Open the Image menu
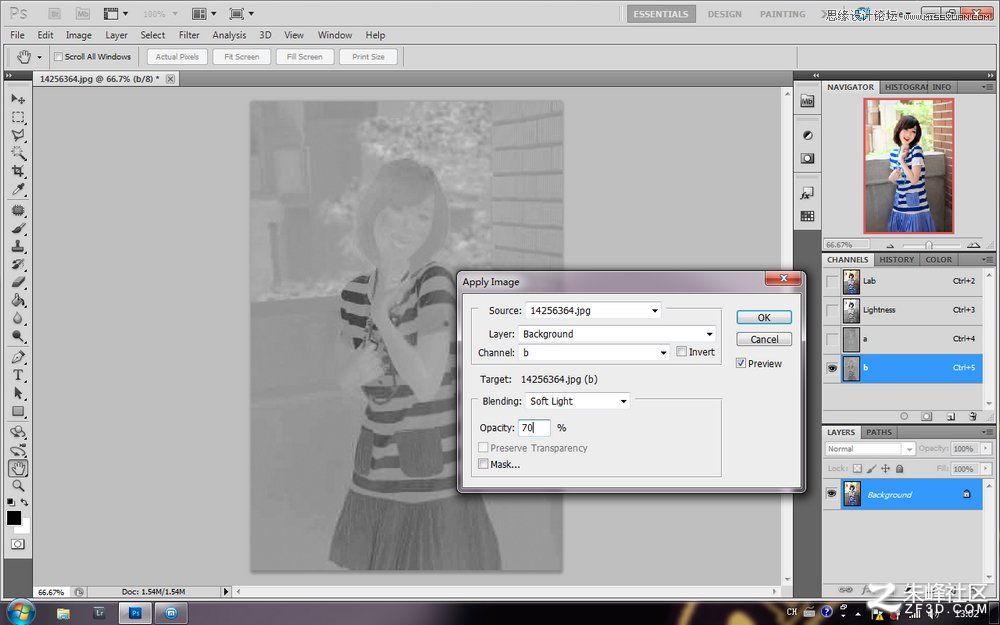The height and width of the screenshot is (625, 1000). tap(78, 35)
